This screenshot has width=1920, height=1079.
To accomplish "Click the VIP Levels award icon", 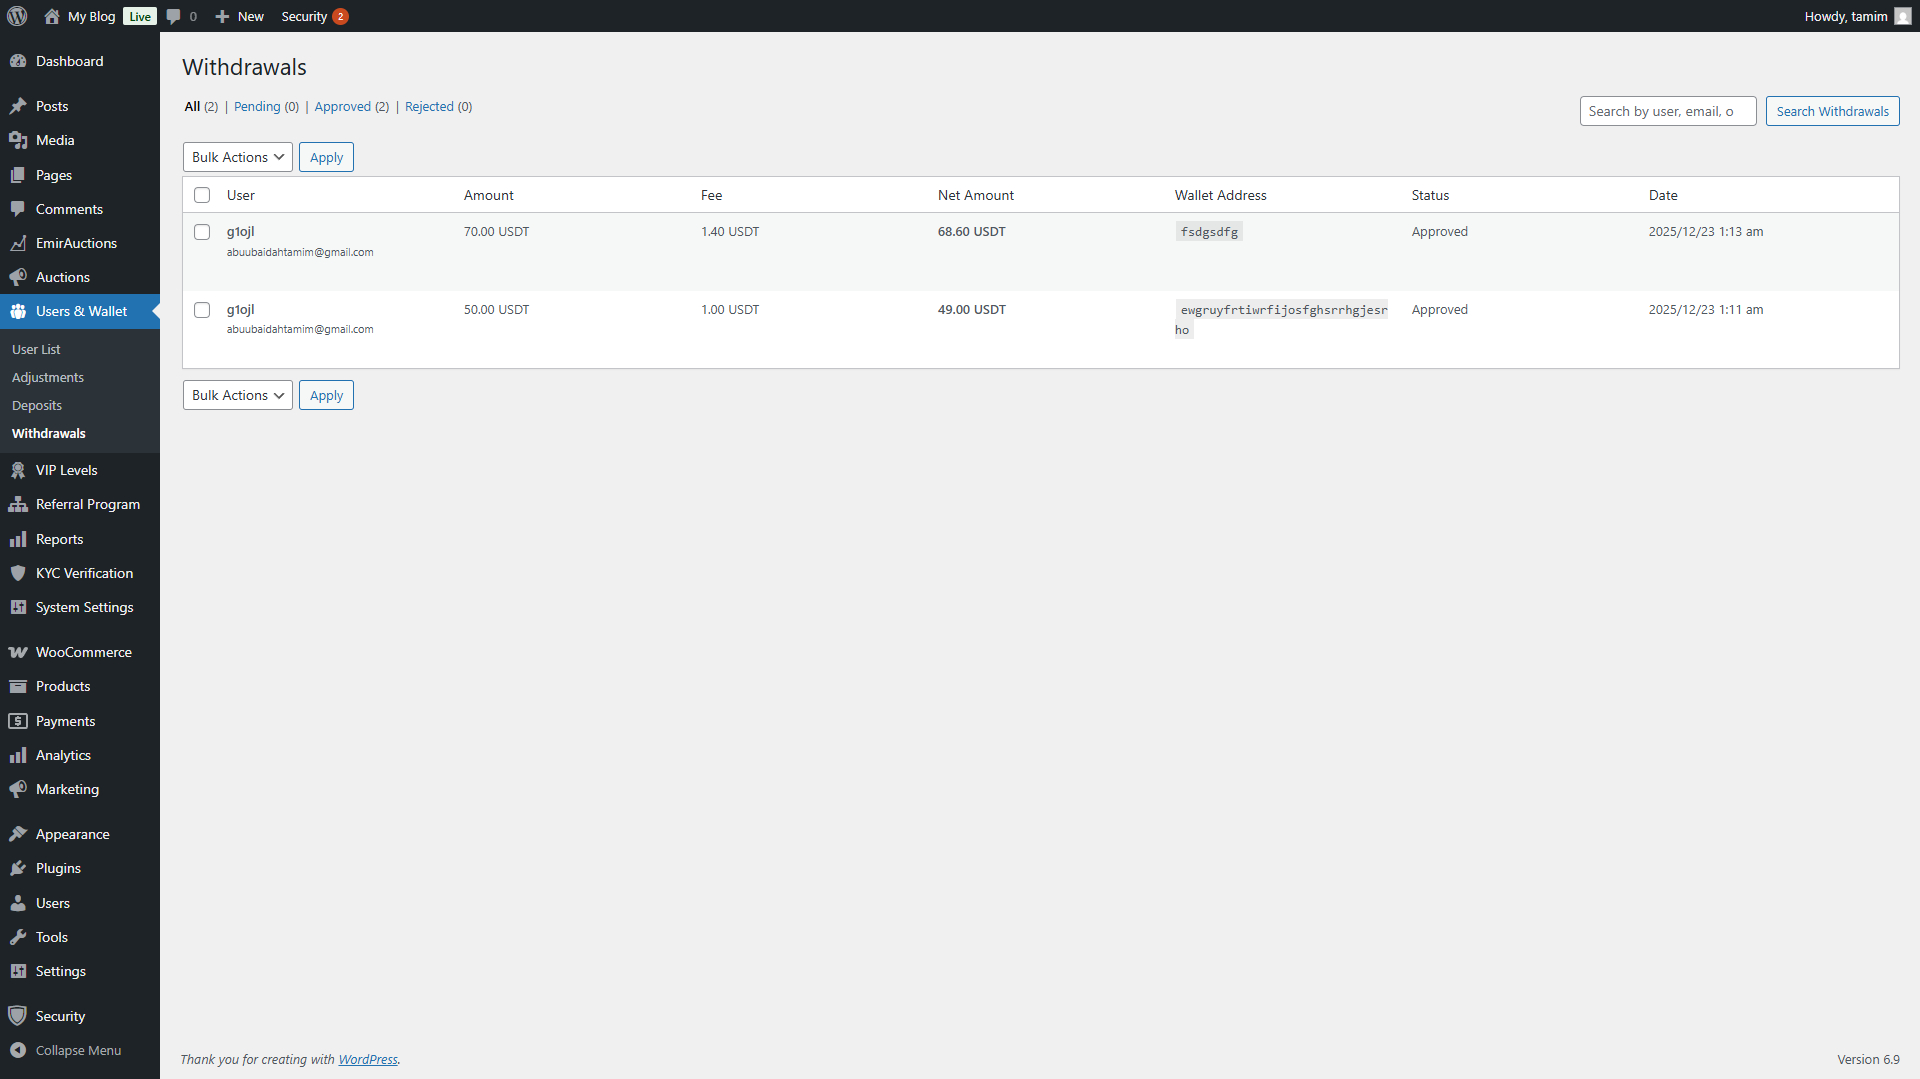I will [x=18, y=470].
